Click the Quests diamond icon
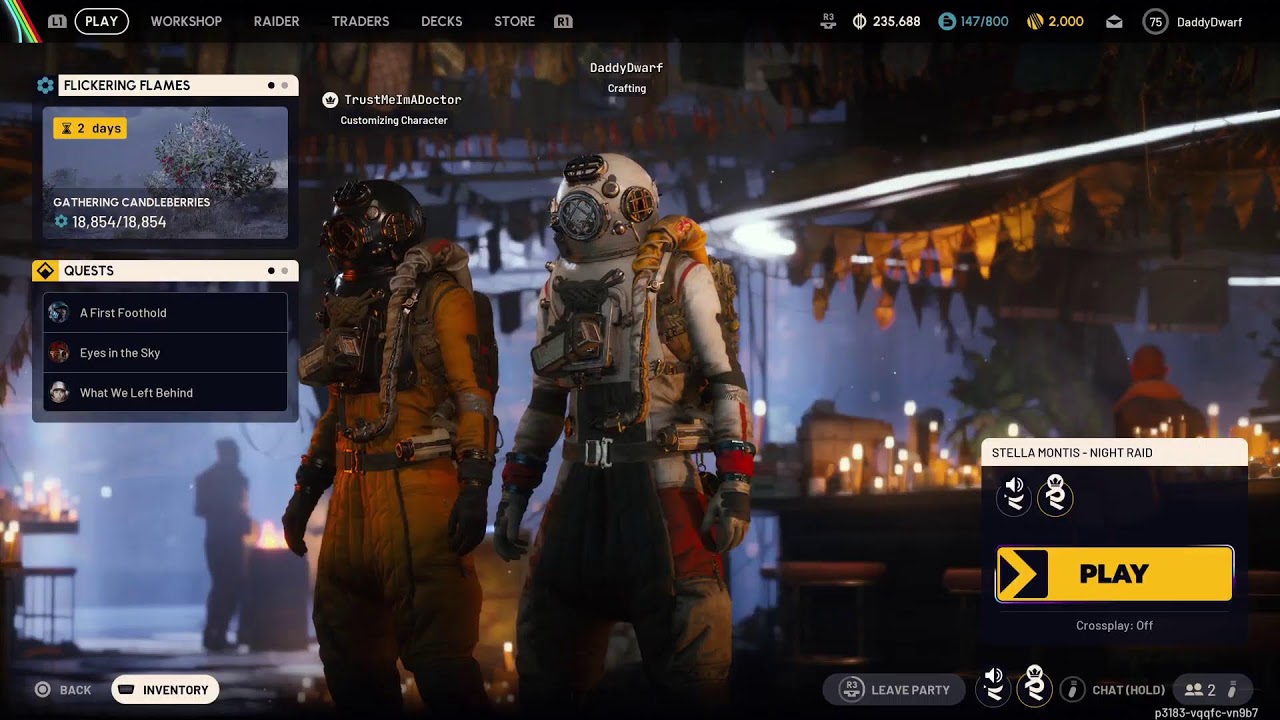Viewport: 1280px width, 720px height. point(45,271)
